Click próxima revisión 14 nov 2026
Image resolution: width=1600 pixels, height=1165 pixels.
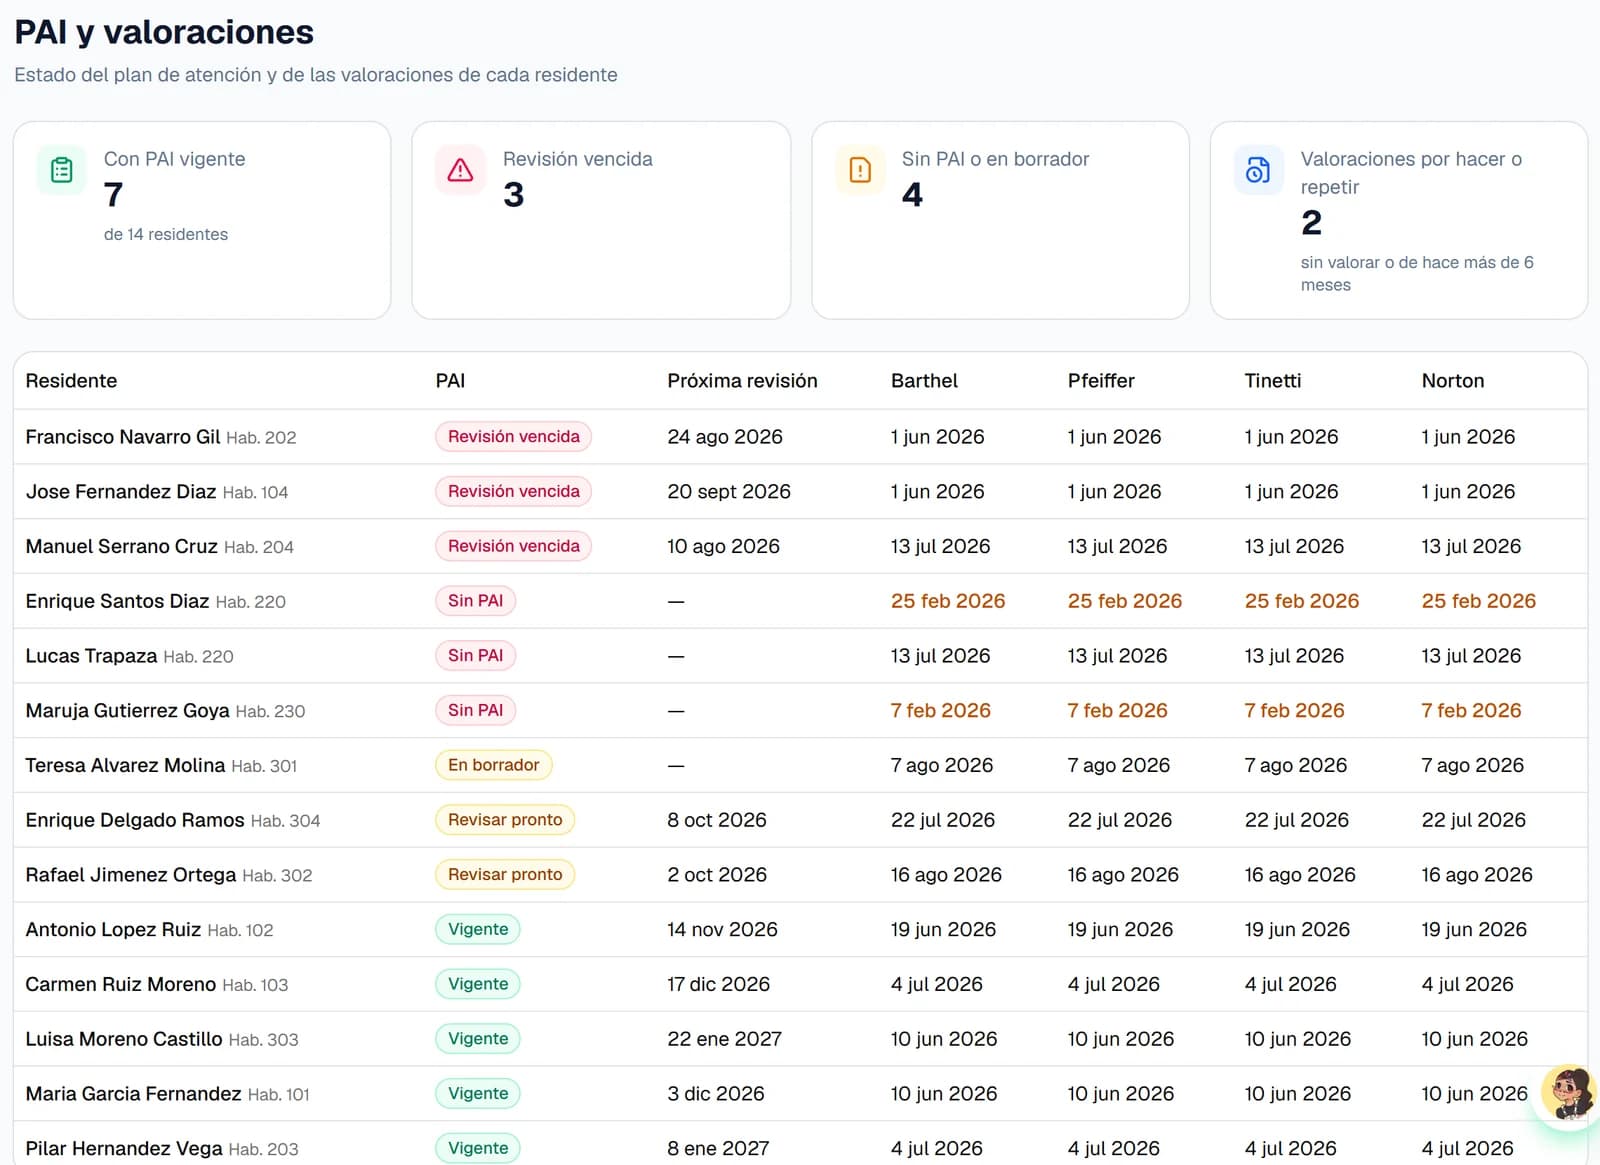click(x=722, y=929)
